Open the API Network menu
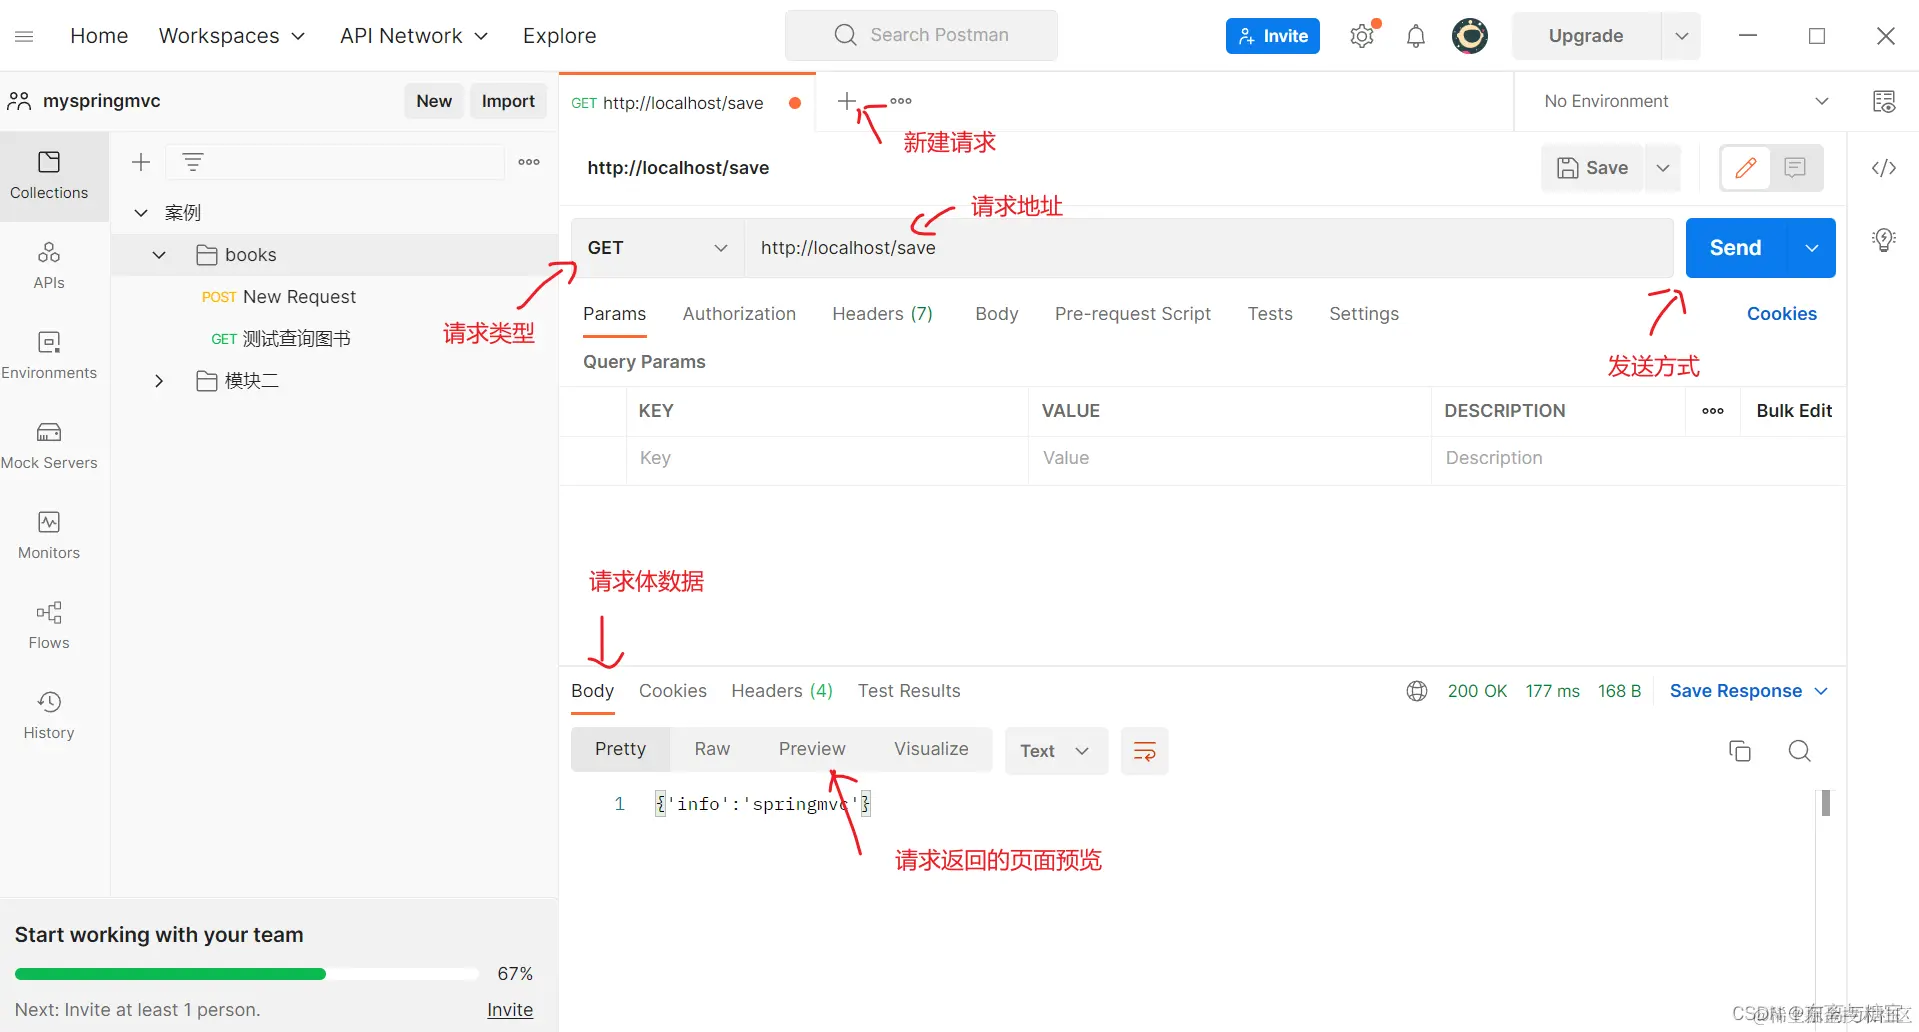The height and width of the screenshot is (1032, 1919). 413,36
